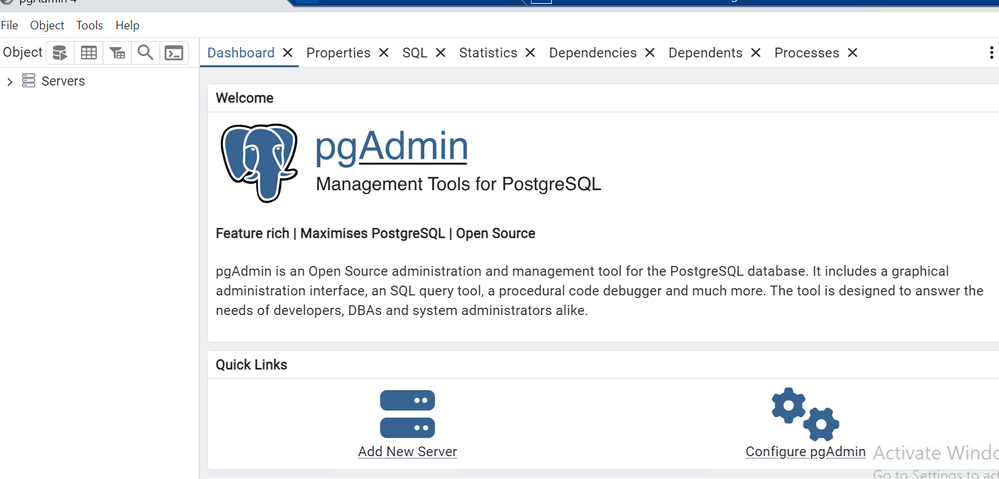The image size is (999, 479).
Task: Close the Statistics tab
Action: (x=530, y=53)
